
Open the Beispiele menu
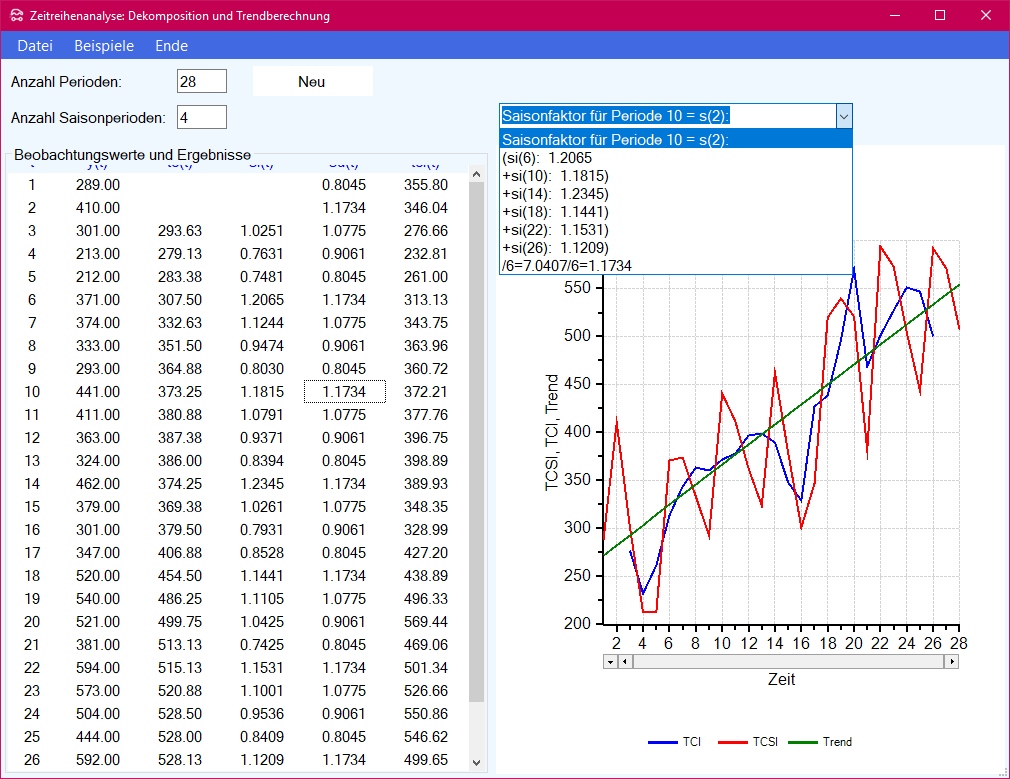tap(104, 46)
